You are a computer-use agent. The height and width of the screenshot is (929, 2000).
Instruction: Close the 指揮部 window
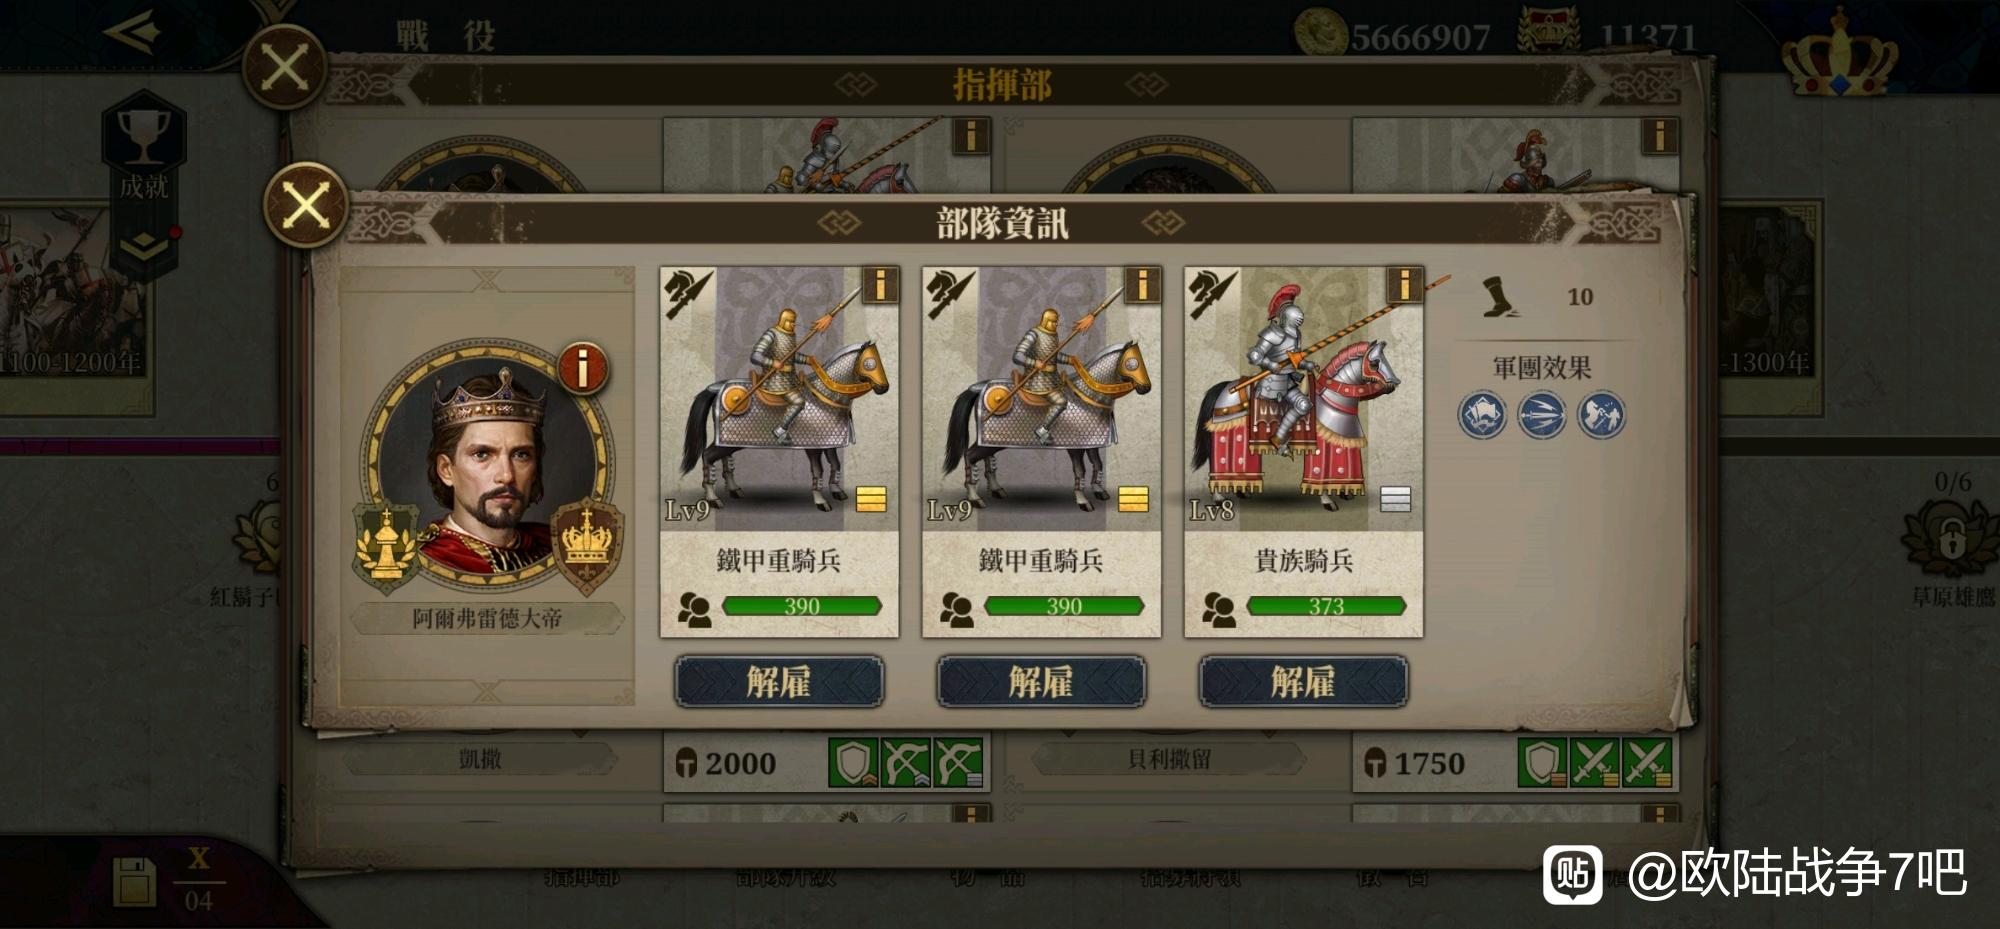click(285, 67)
